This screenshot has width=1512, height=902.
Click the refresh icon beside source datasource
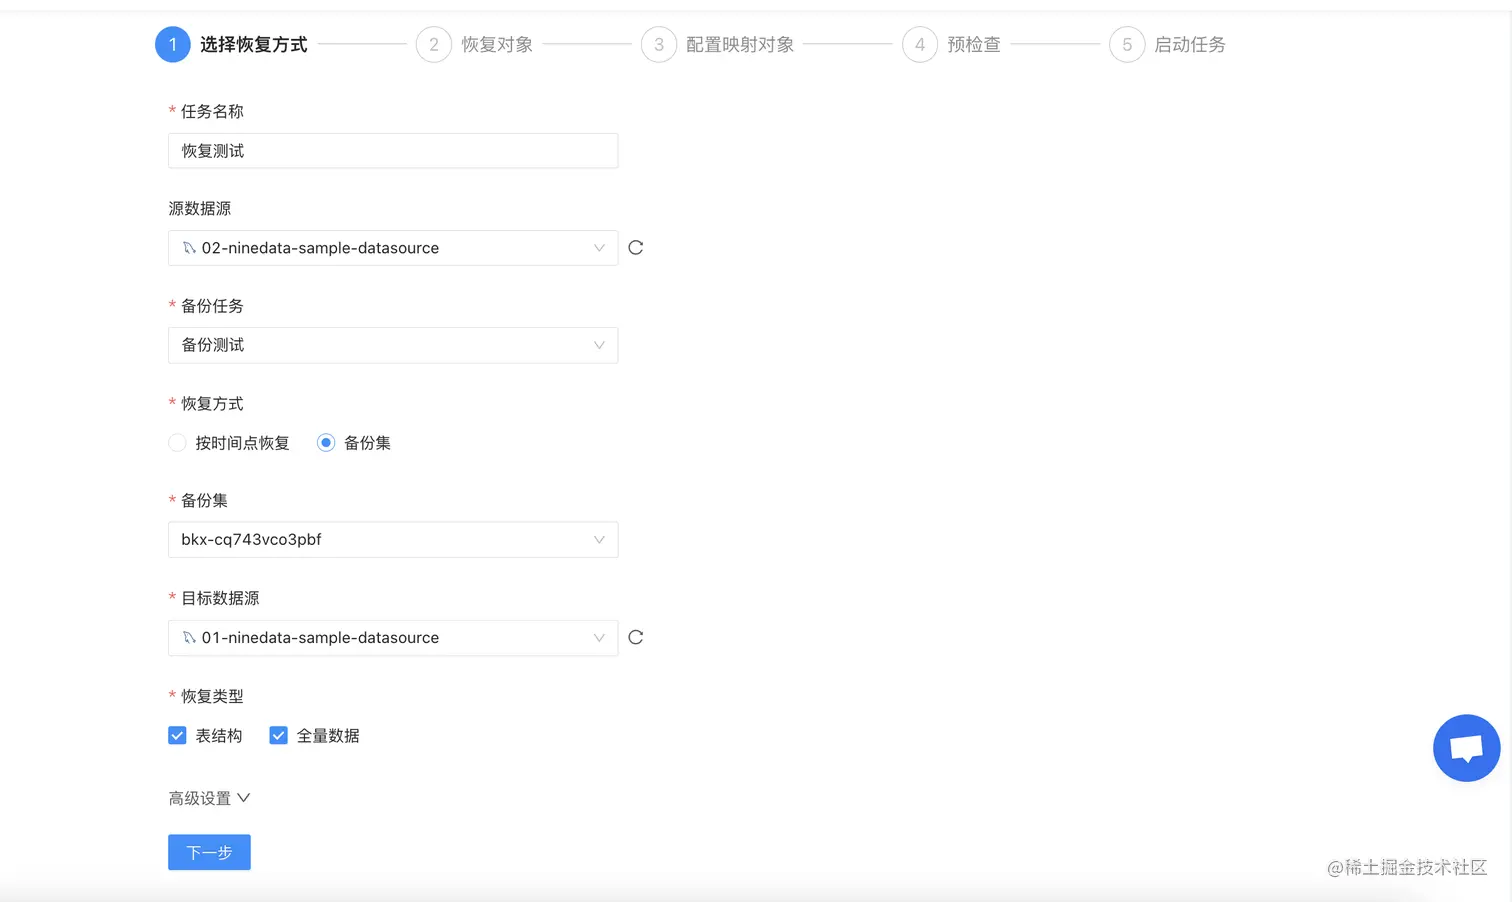[x=636, y=247]
